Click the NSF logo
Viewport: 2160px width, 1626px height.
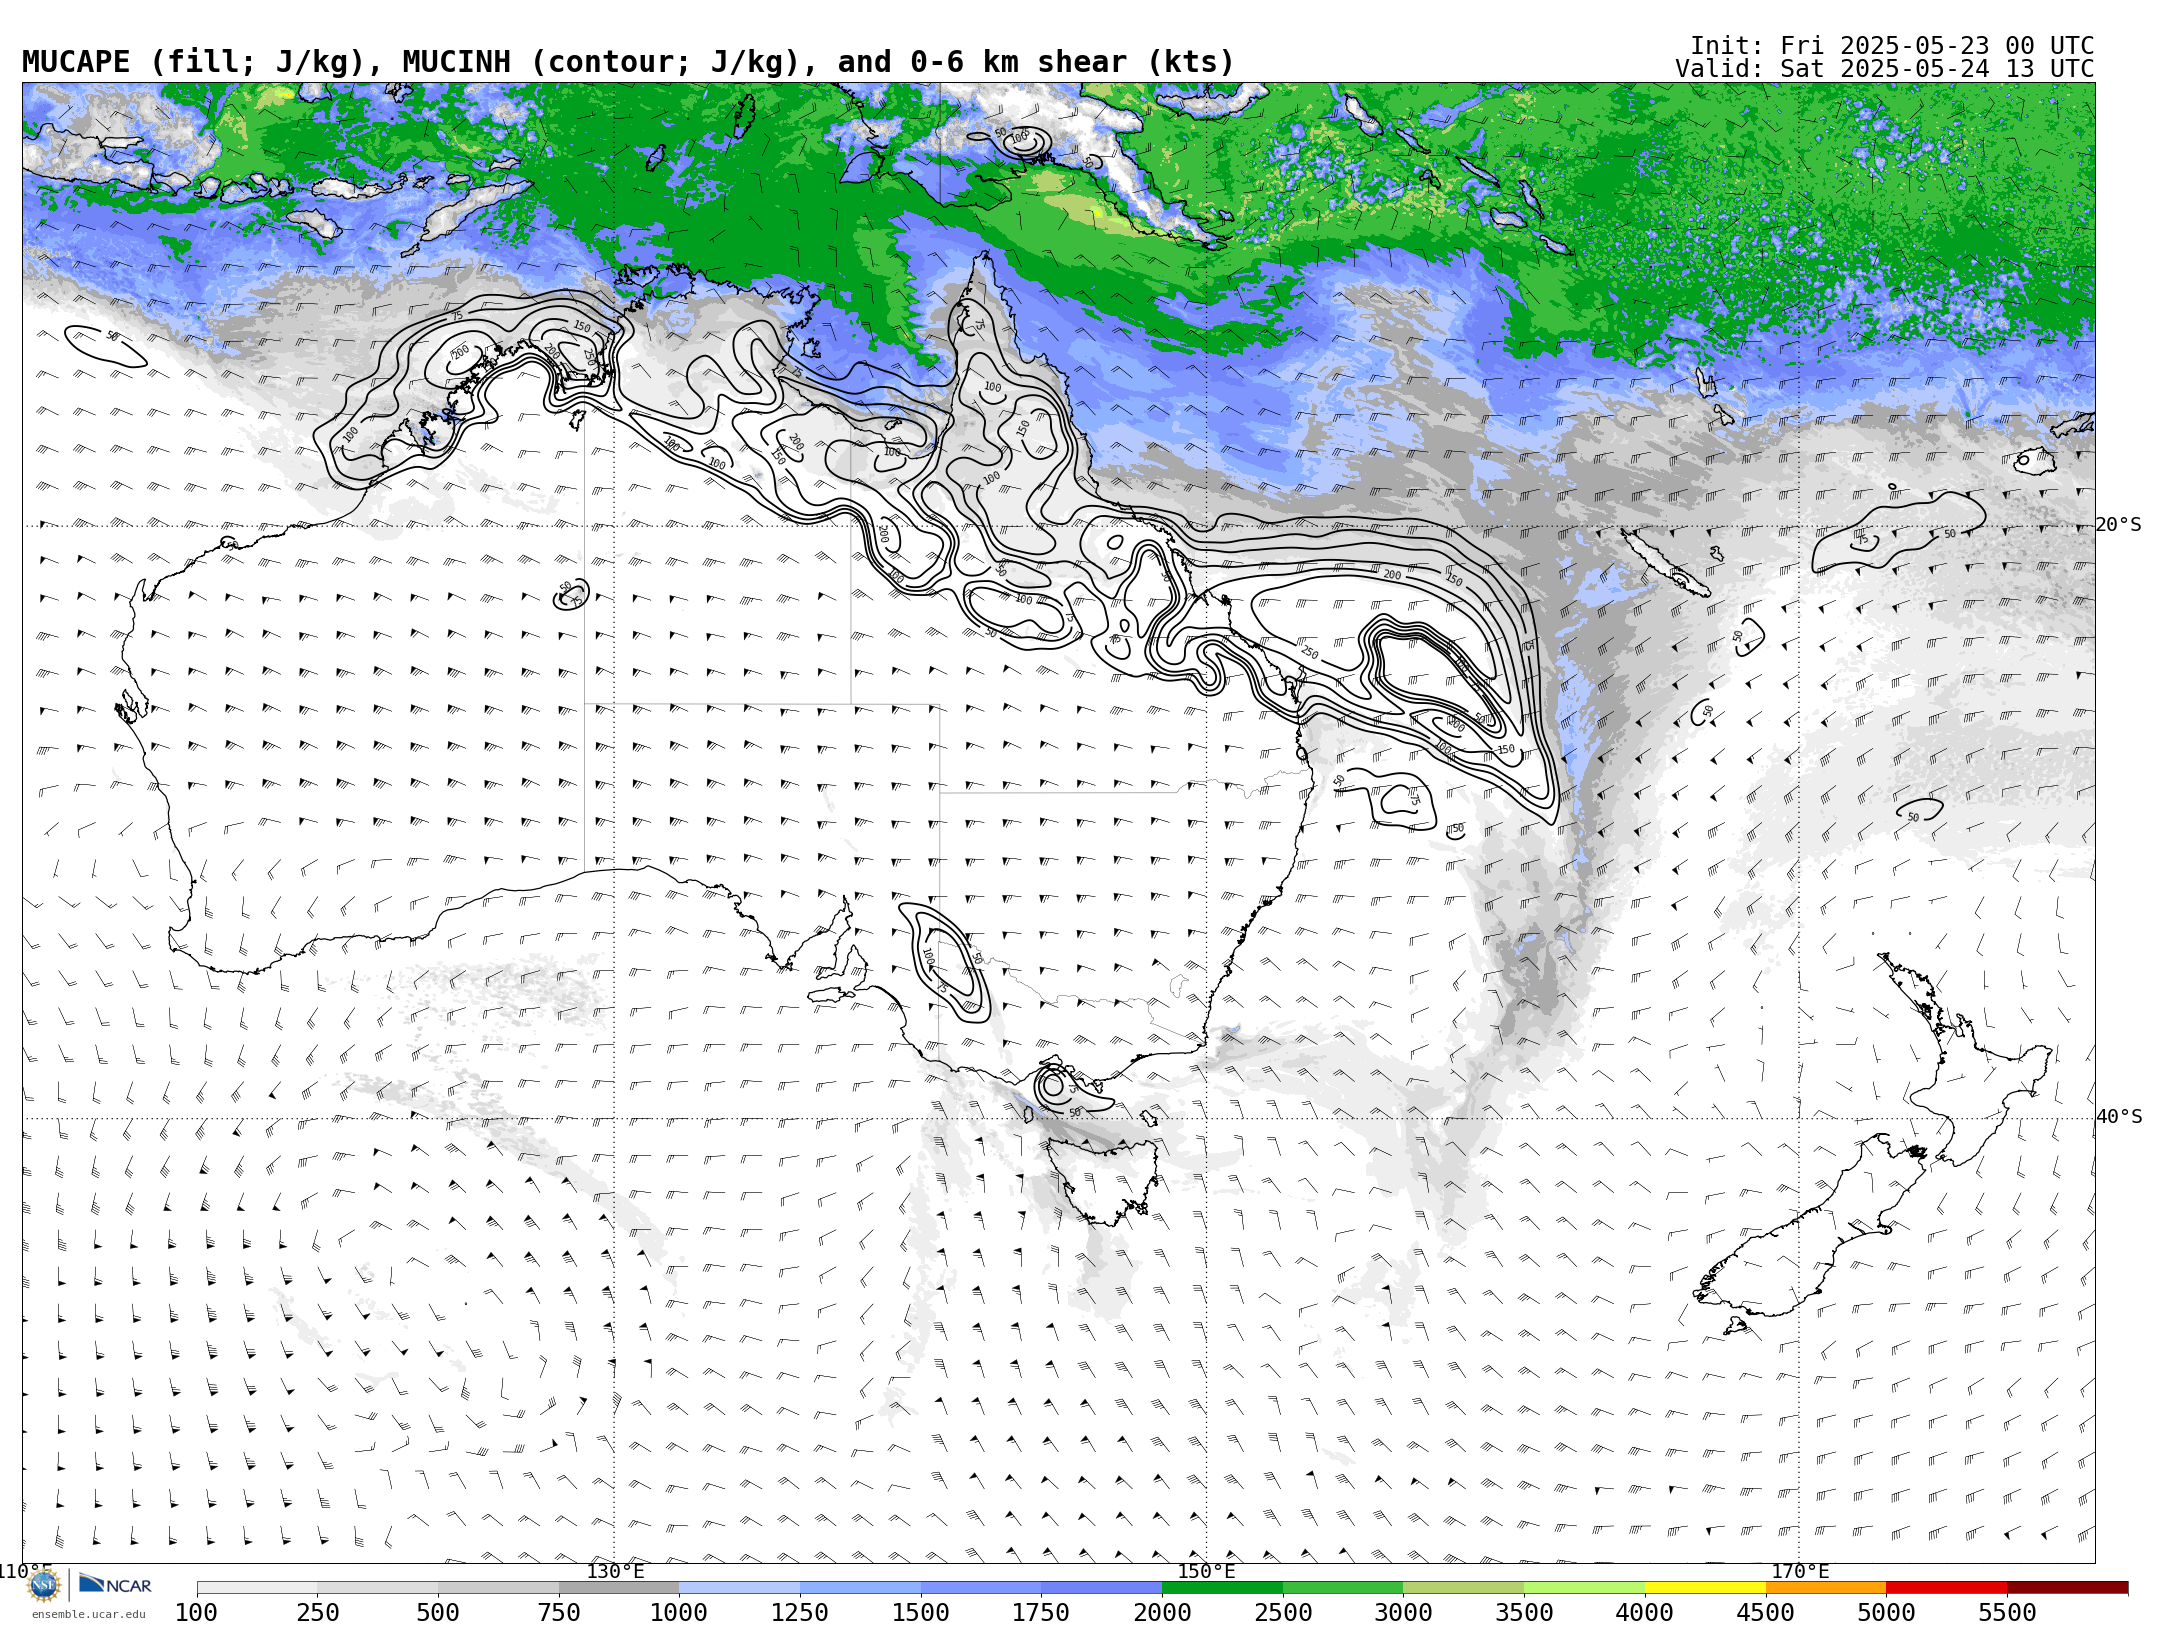(44, 1585)
